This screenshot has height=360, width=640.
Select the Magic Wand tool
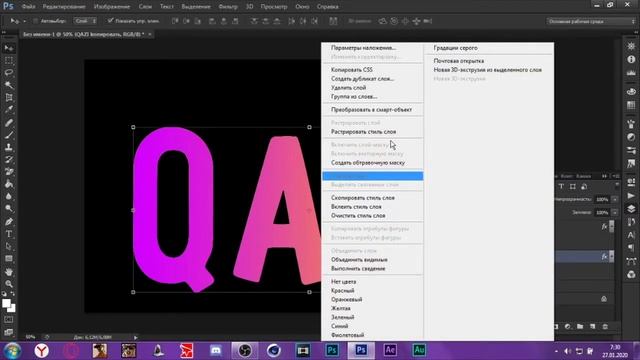(9, 85)
